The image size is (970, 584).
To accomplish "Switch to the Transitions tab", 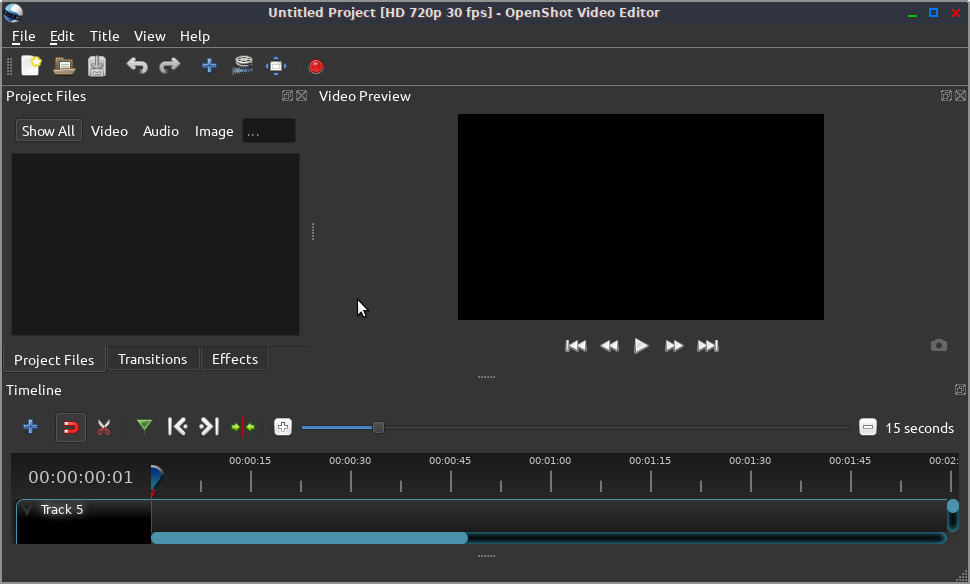I will point(152,359).
